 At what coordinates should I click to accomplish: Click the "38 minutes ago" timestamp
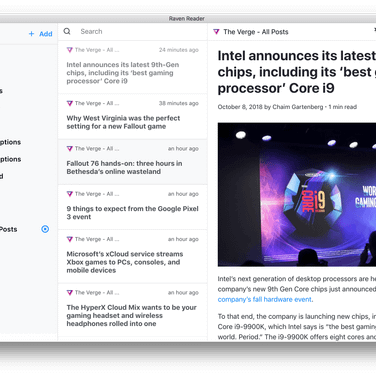(179, 103)
